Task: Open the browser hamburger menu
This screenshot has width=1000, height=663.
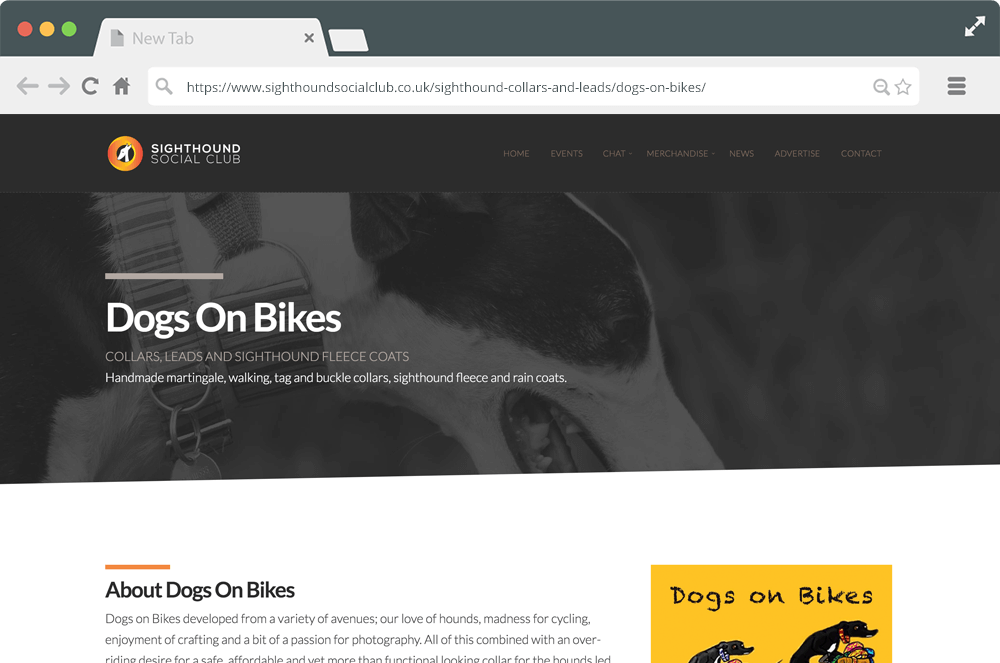Action: (x=957, y=86)
